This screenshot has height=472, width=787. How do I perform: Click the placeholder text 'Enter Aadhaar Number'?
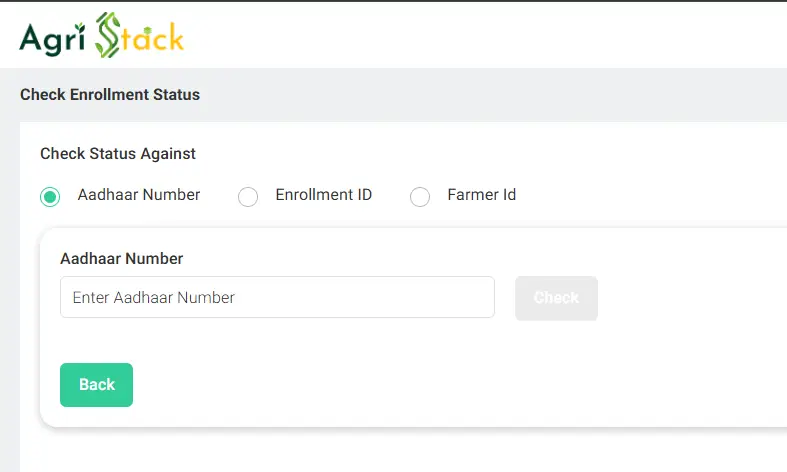point(153,297)
